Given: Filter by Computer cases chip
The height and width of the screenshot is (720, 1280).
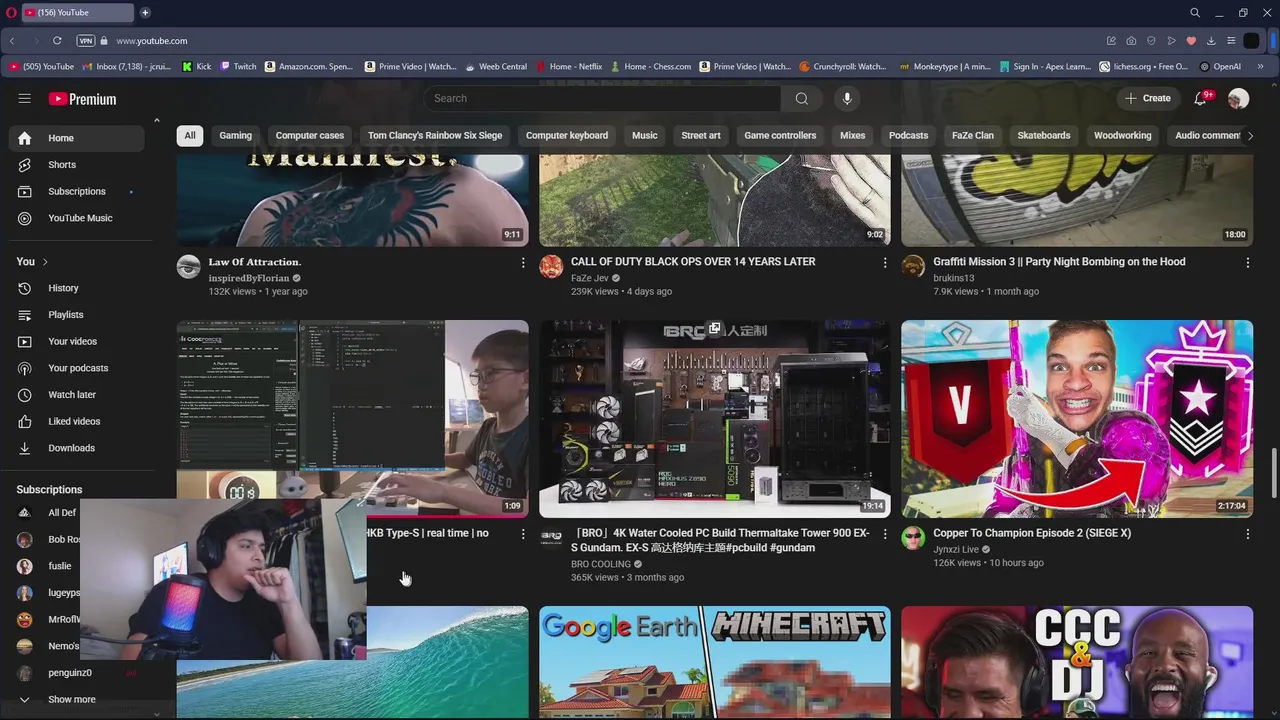Looking at the screenshot, I should (310, 135).
